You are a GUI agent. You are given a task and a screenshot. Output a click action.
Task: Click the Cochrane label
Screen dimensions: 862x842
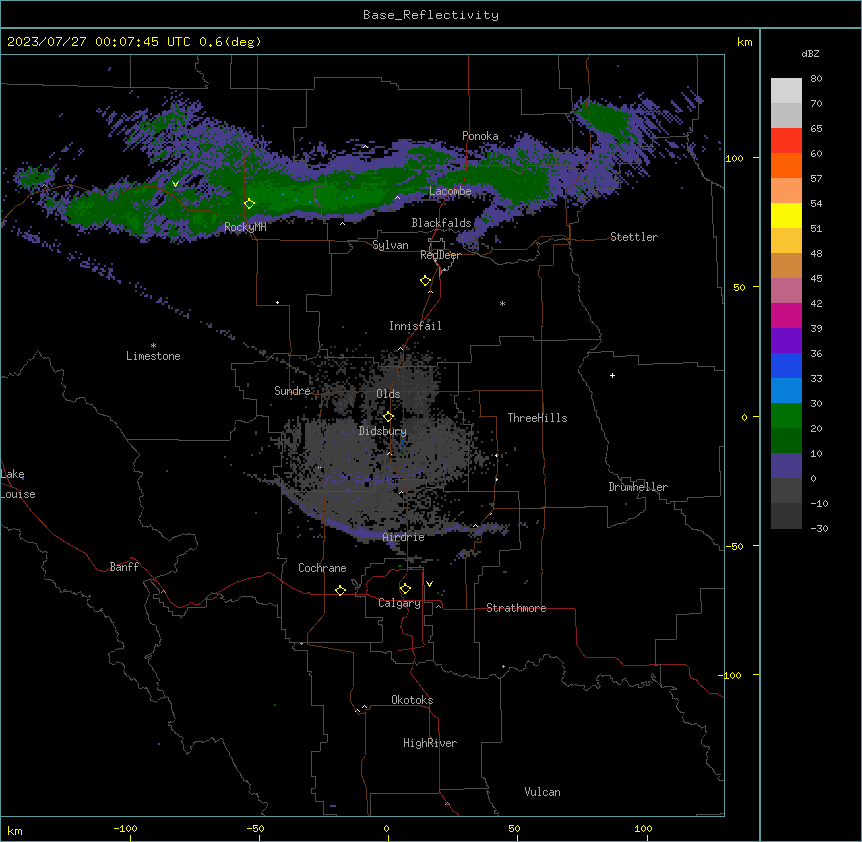tap(322, 568)
